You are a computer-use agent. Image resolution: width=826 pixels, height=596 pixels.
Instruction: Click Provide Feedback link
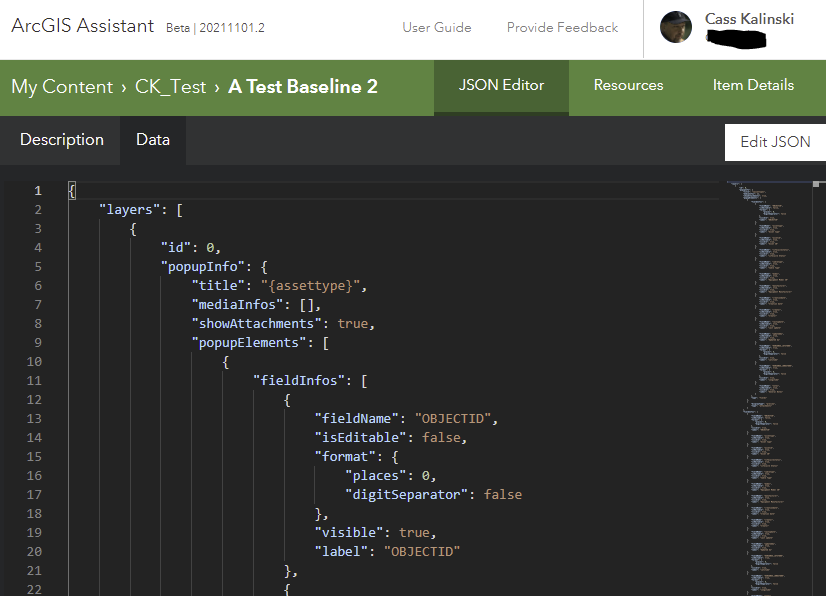point(562,27)
